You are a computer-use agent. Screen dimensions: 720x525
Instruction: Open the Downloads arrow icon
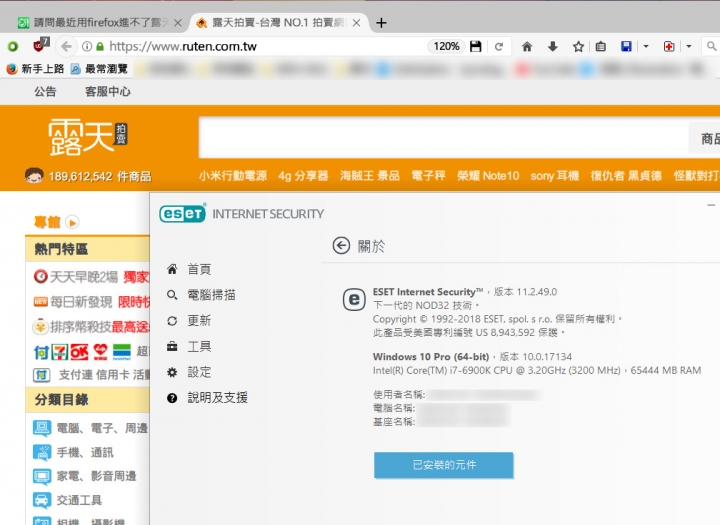553,46
